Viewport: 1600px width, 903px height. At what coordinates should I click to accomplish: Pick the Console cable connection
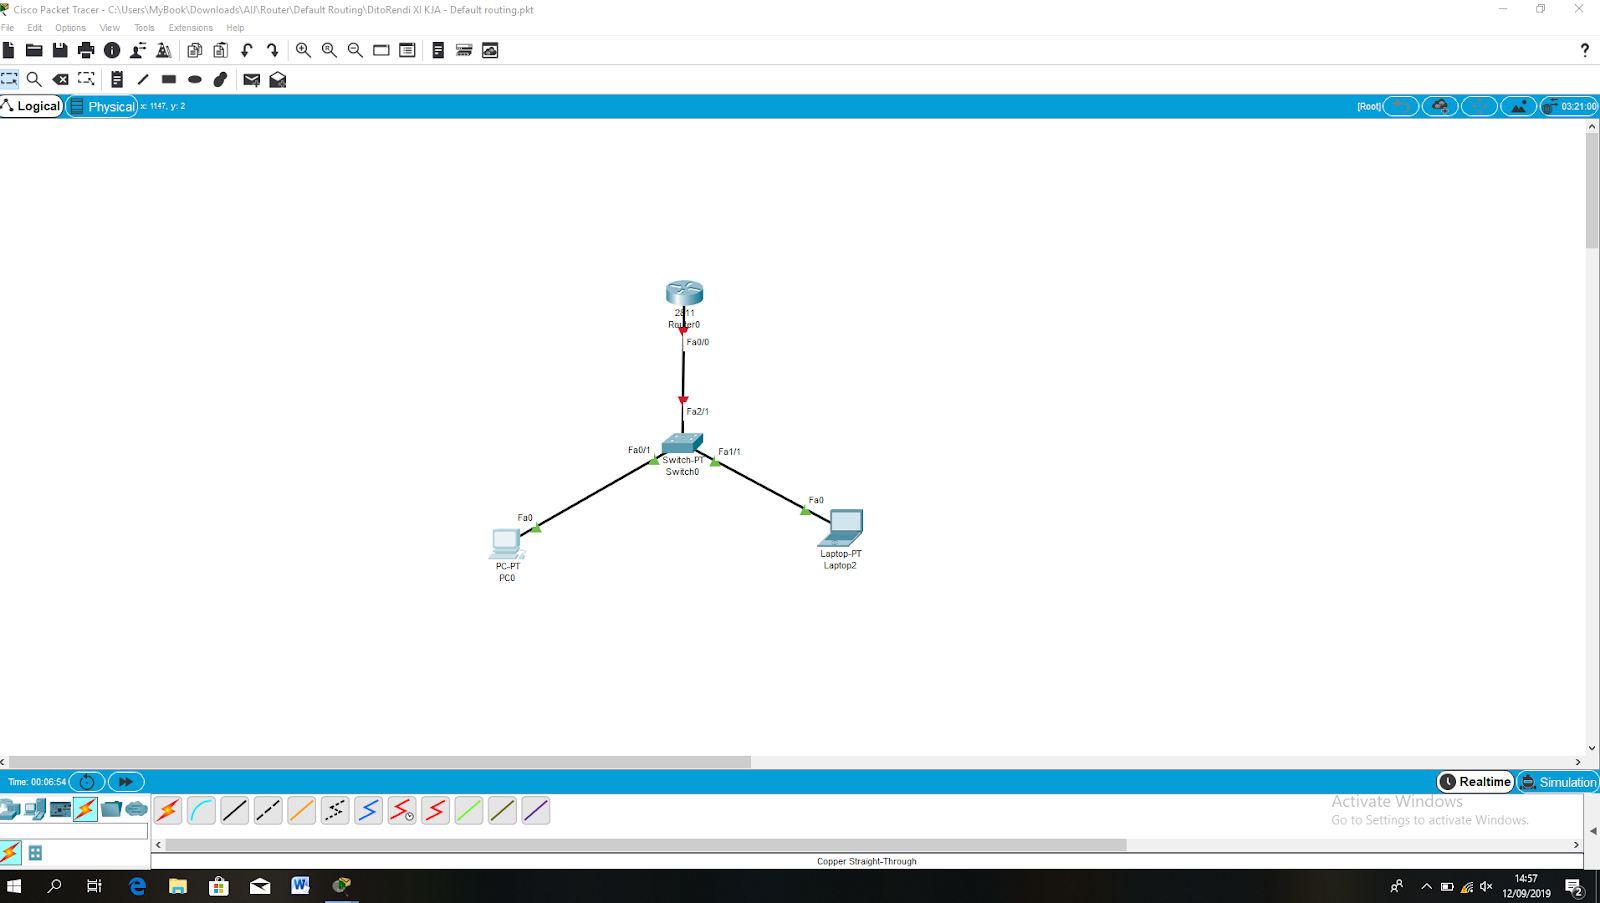click(x=201, y=810)
